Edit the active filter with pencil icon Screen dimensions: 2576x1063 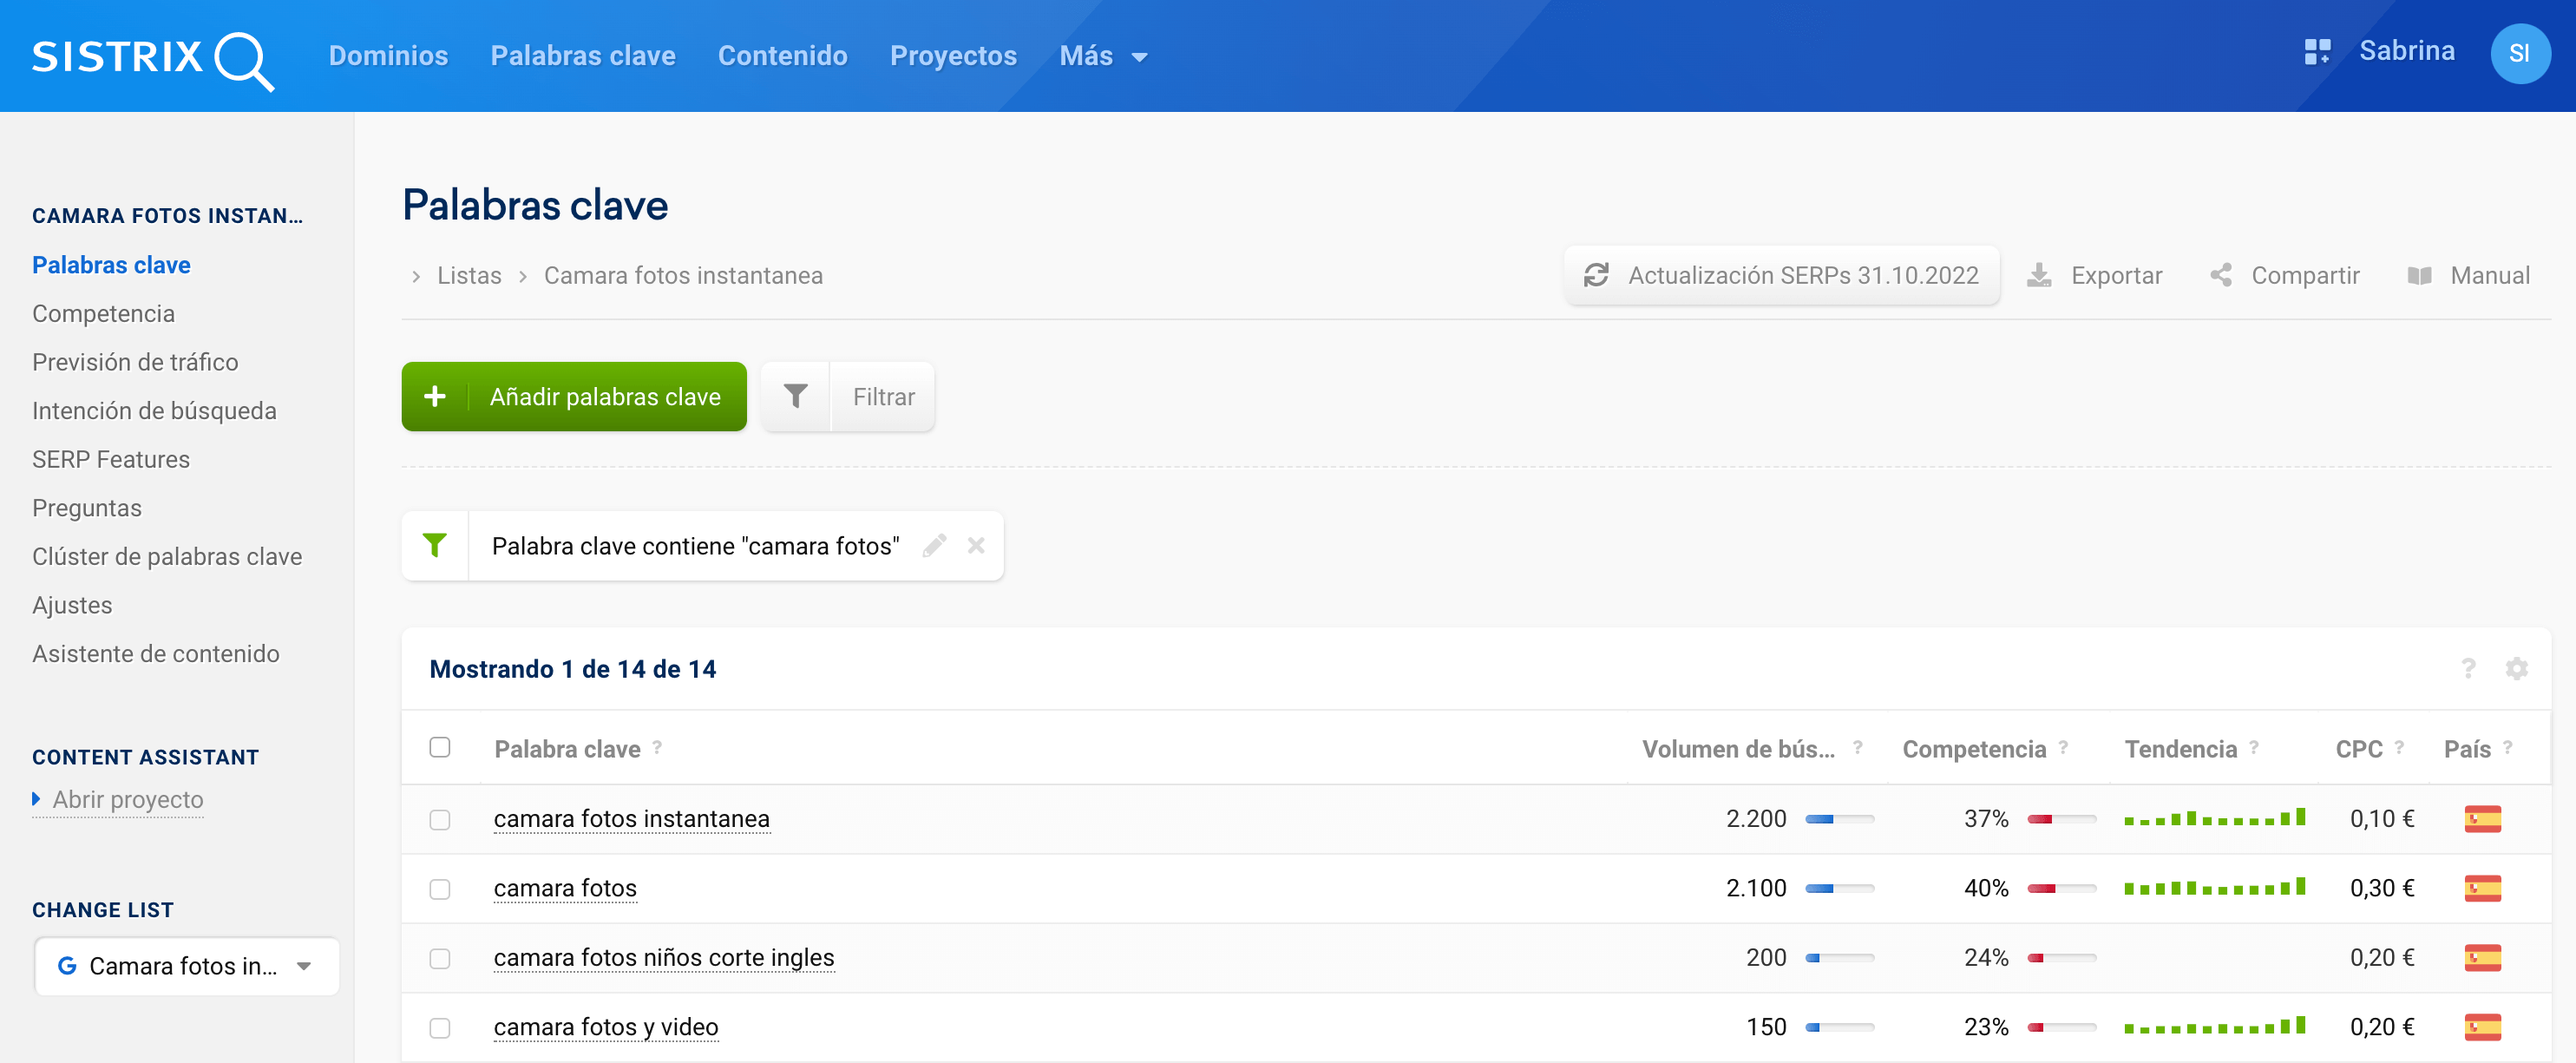934,546
